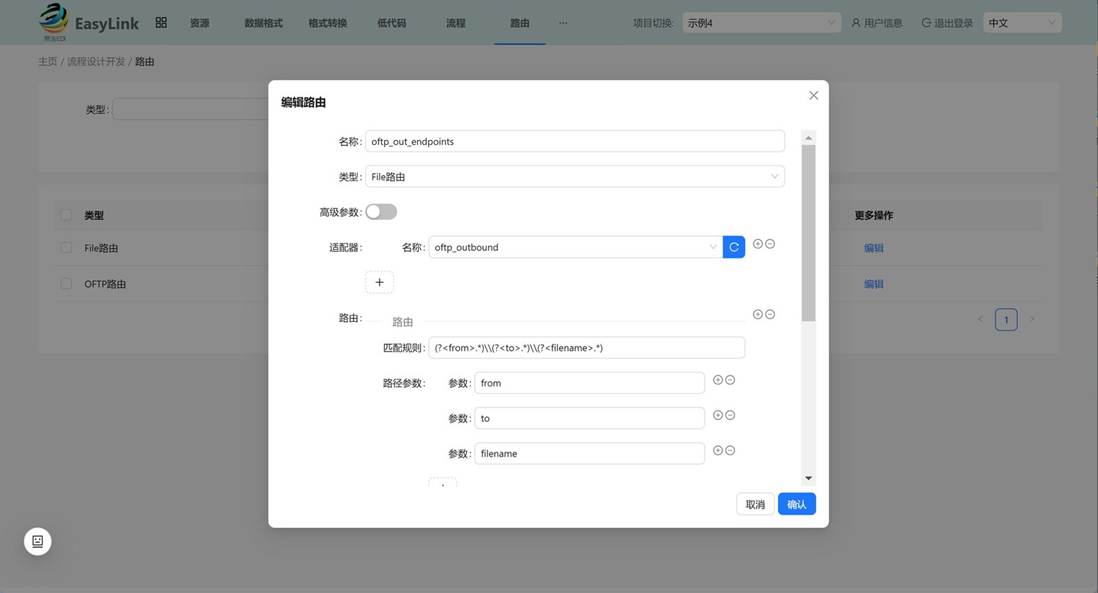The height and width of the screenshot is (593, 1098).
Task: Add a parameter after 'to' field
Action: (718, 415)
